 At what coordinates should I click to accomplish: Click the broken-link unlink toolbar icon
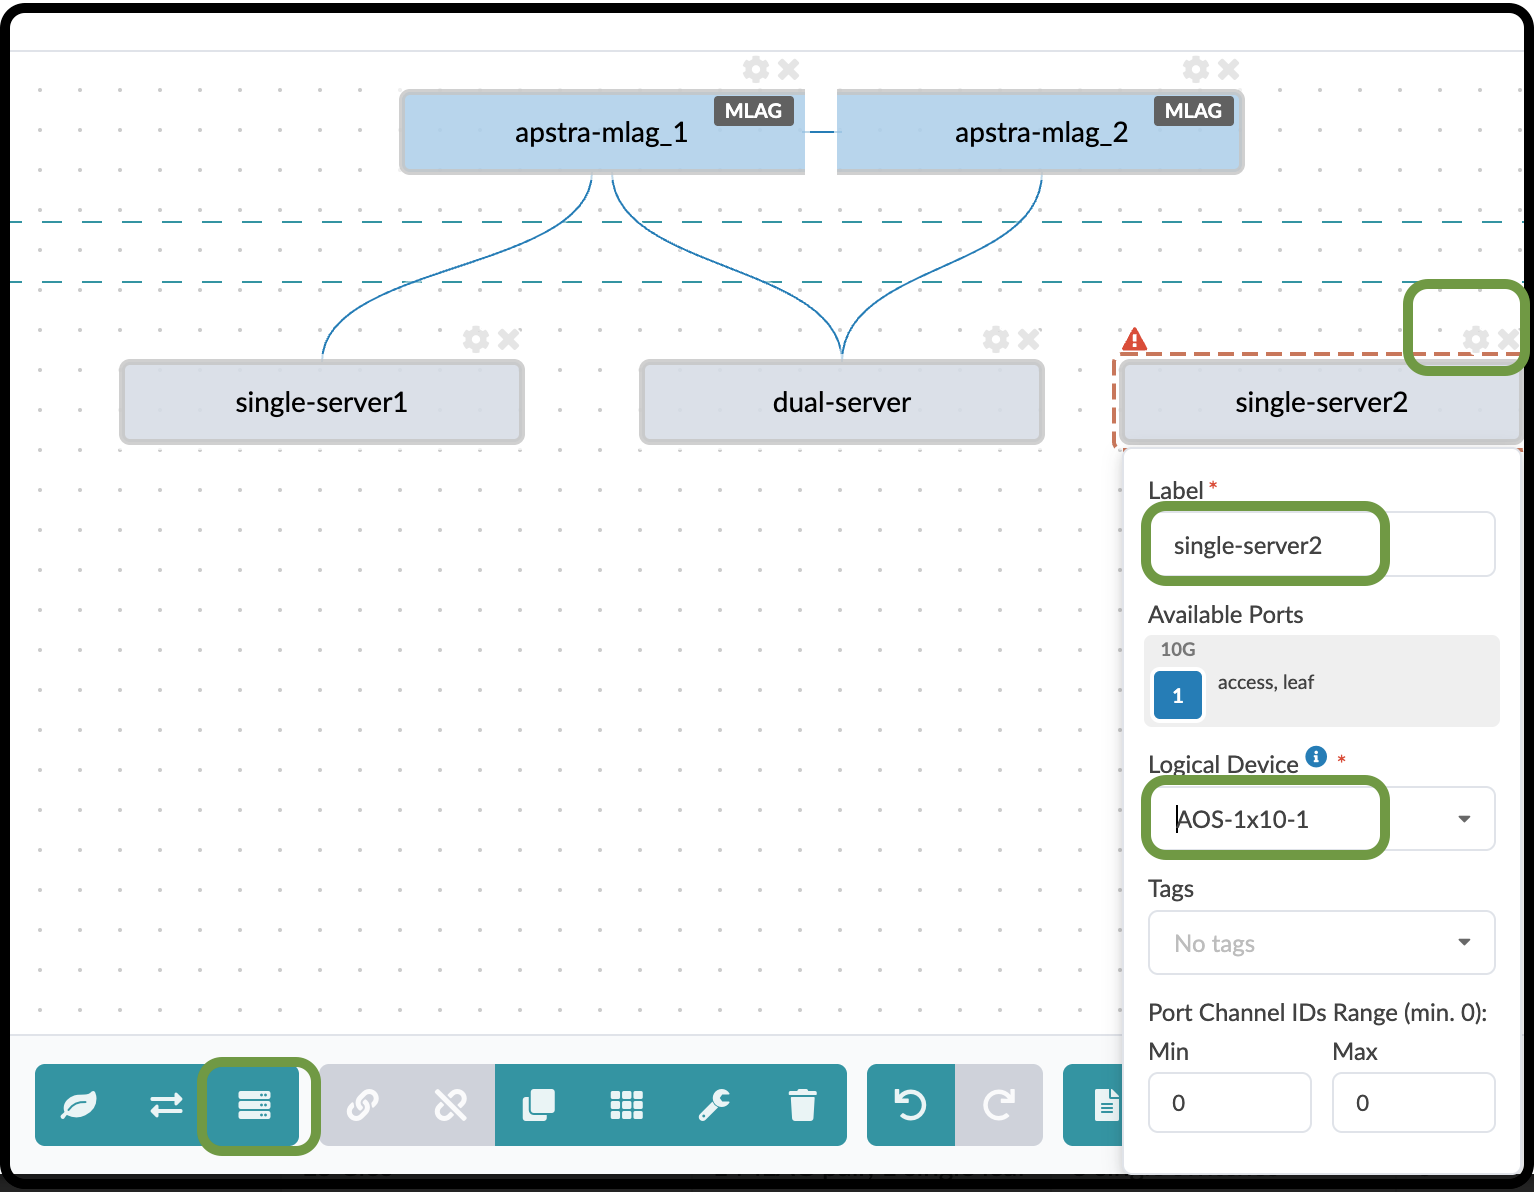(x=450, y=1105)
